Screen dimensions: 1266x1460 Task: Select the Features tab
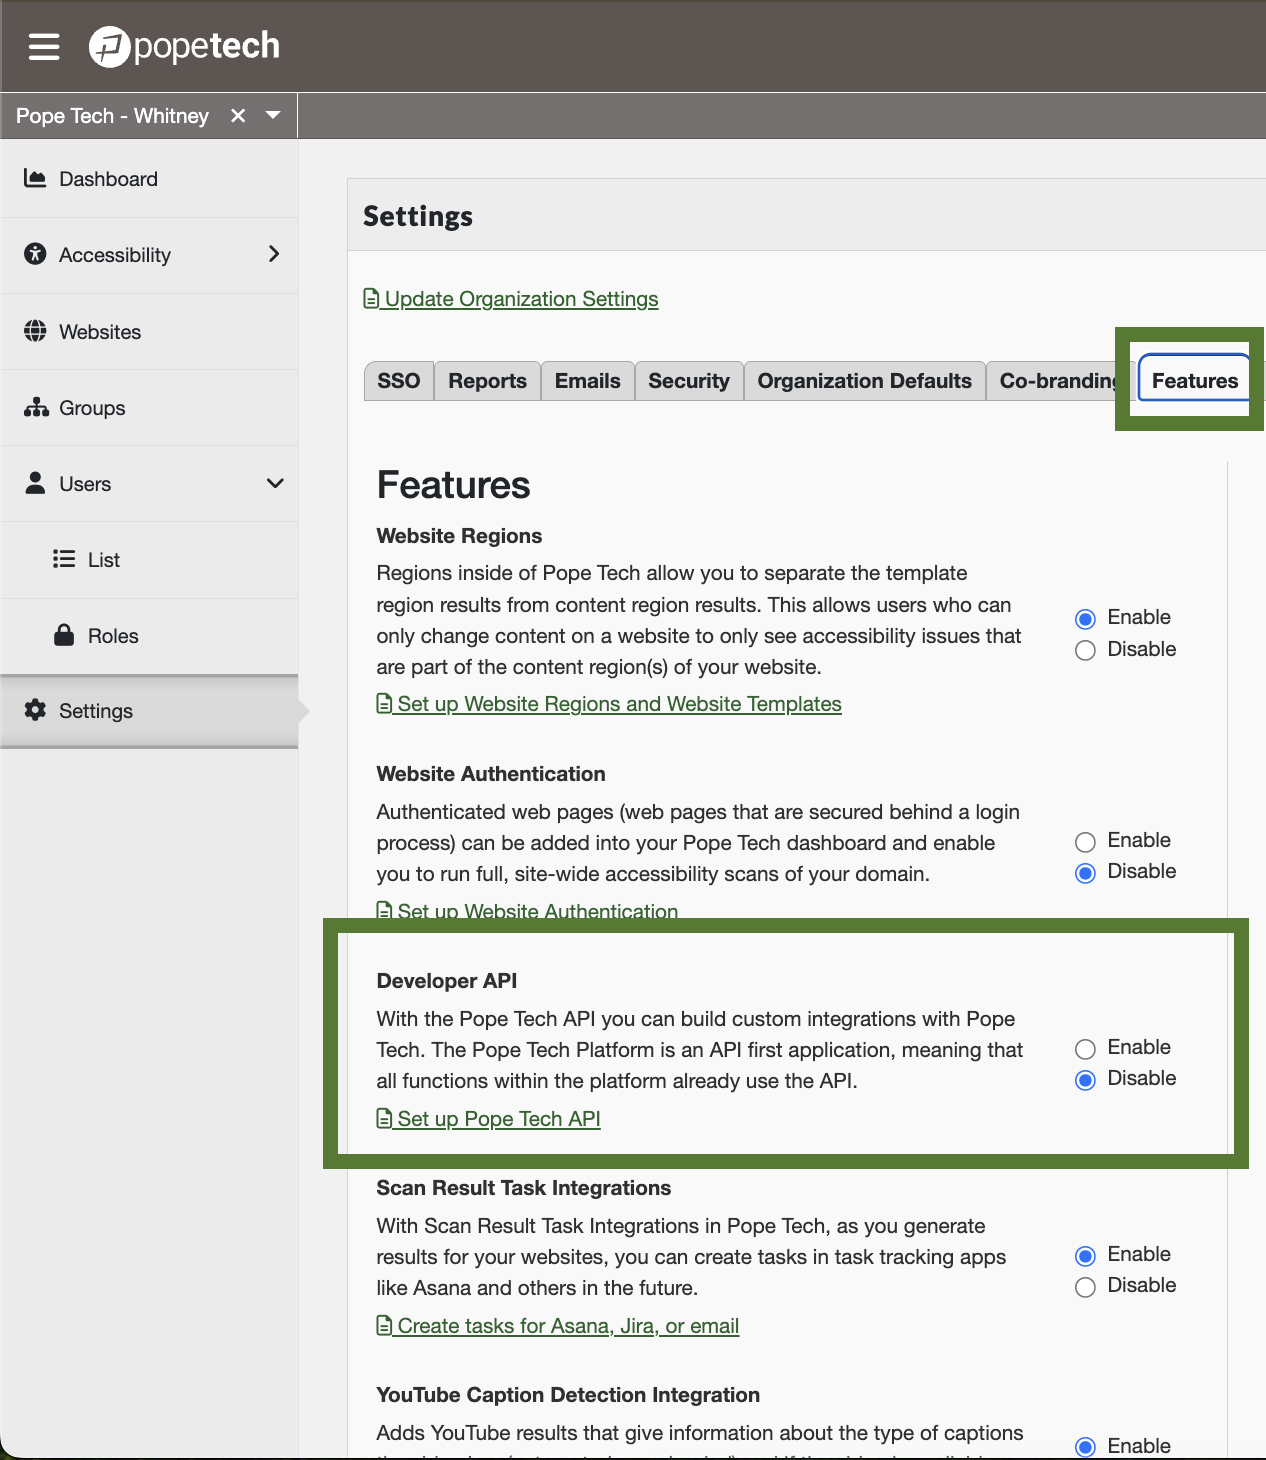click(x=1195, y=381)
